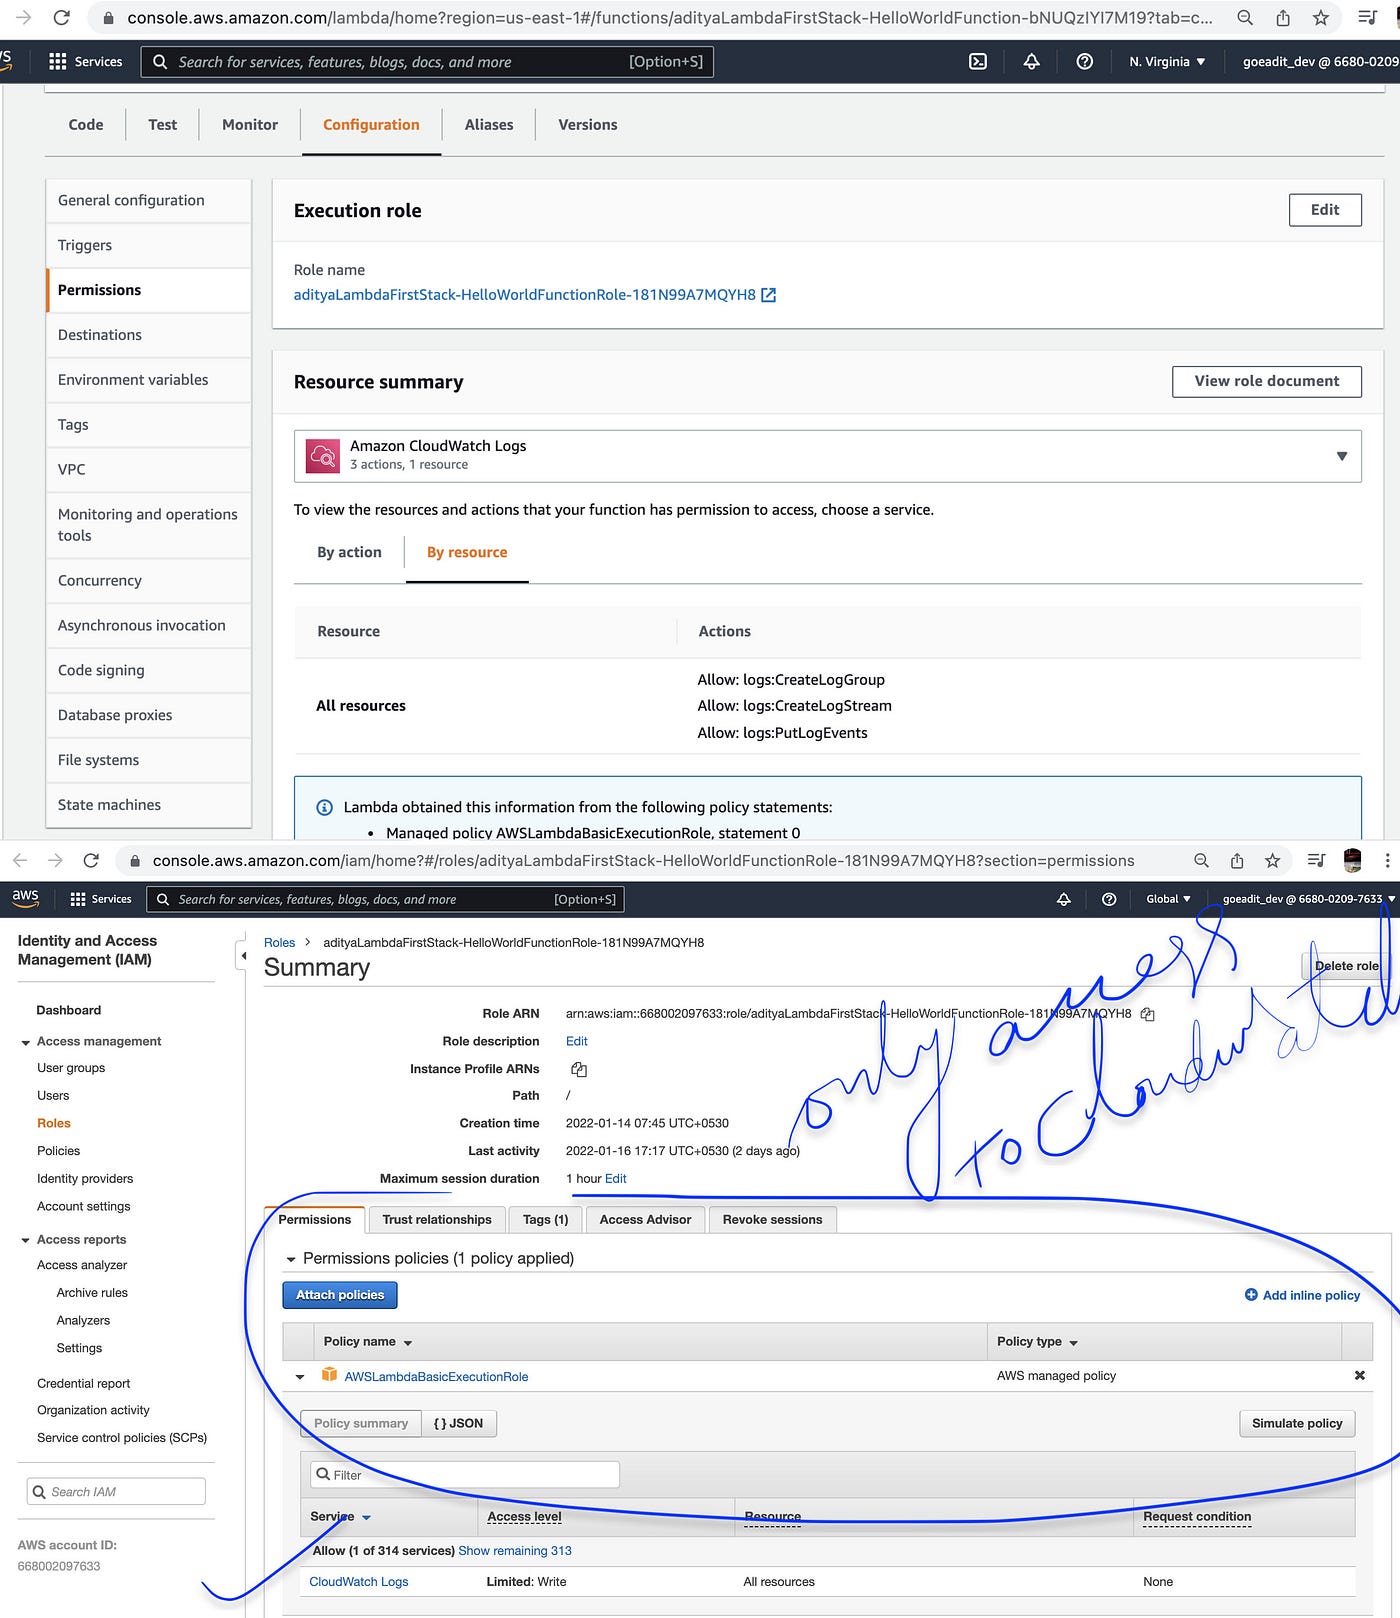The width and height of the screenshot is (1400, 1618).
Task: Open notifications bell in Lambda console
Action: tap(1031, 61)
